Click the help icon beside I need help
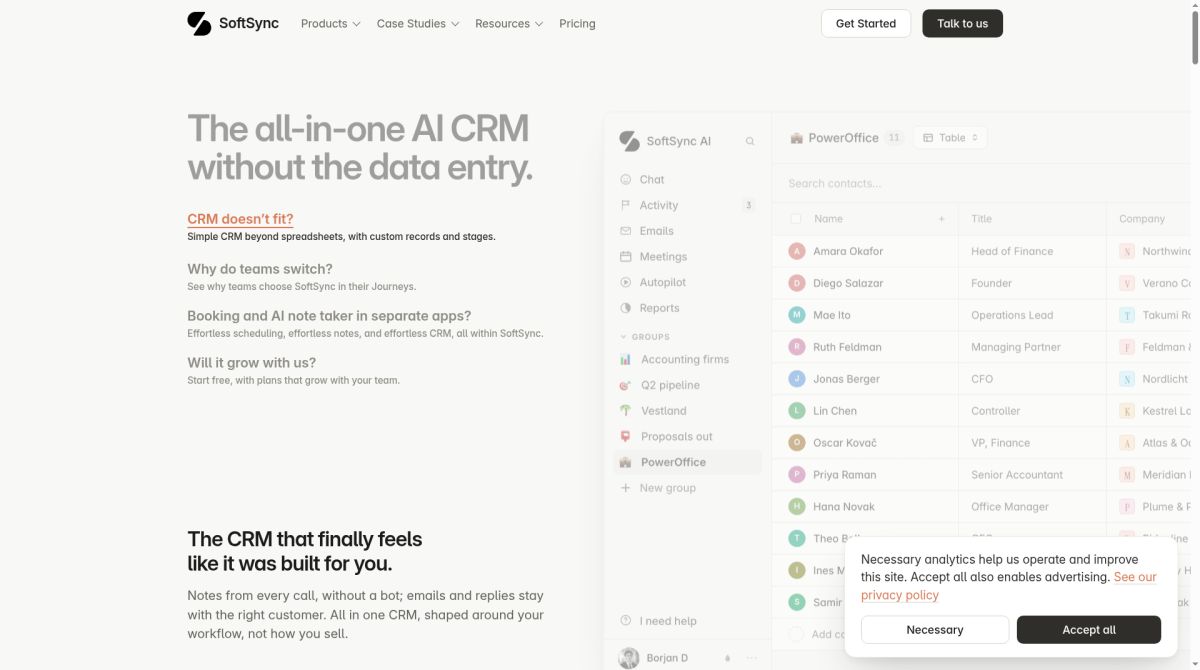Screen dimensions: 1200x670 coord(626,620)
